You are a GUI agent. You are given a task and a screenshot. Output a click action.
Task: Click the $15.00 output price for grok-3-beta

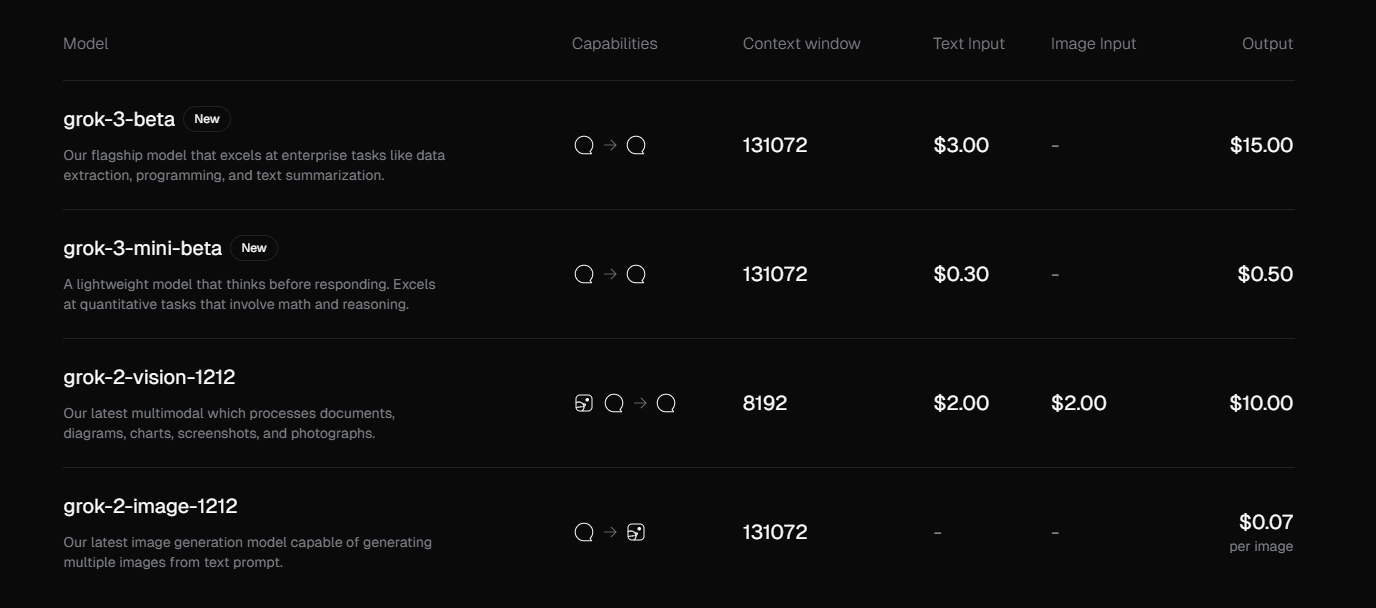coord(1261,145)
